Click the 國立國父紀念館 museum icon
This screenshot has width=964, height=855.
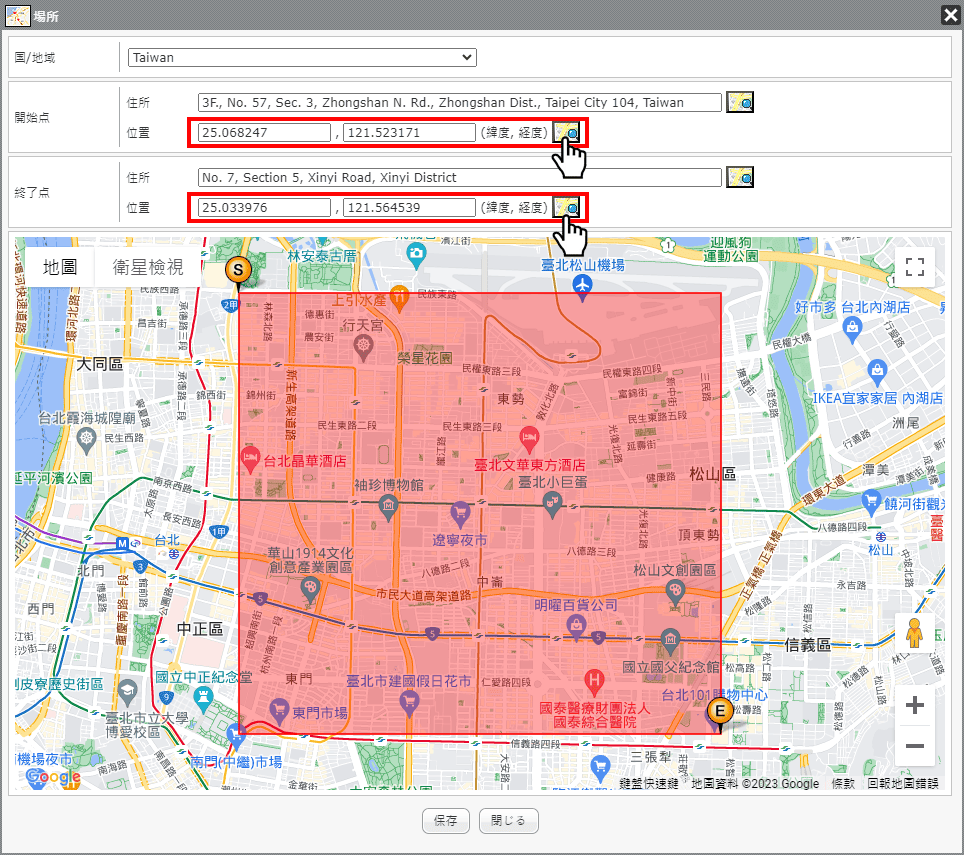670,640
